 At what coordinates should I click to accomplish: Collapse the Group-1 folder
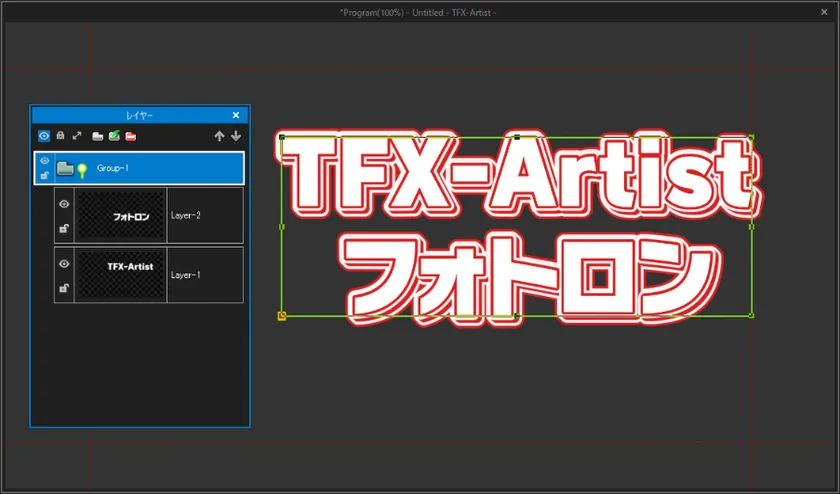pyautogui.click(x=65, y=168)
